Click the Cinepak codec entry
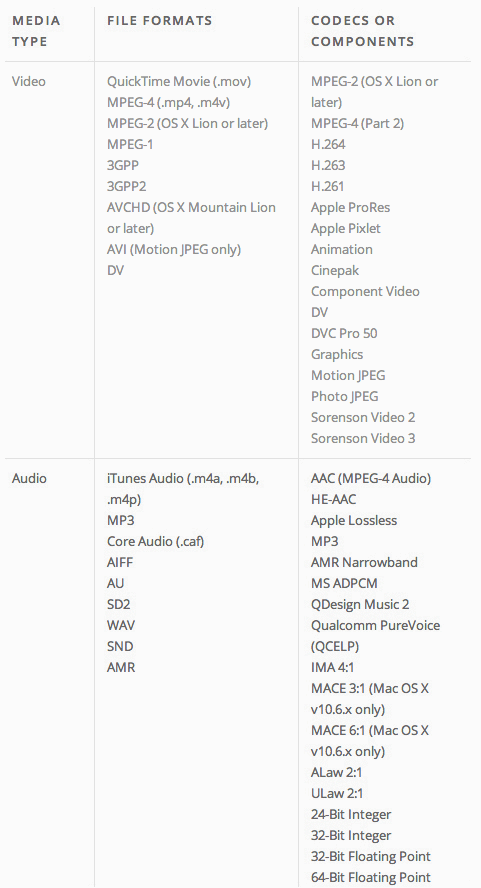Image resolution: width=481 pixels, height=888 pixels. tap(335, 270)
